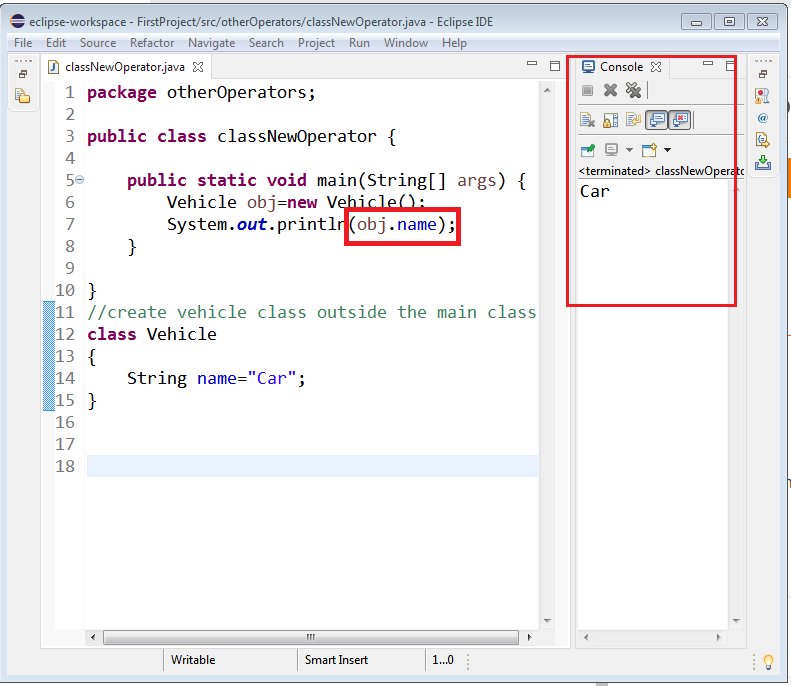Screen dimensions: 791x686
Task: Click the <terminated> classNewOperator launch label
Action: pyautogui.click(x=661, y=171)
